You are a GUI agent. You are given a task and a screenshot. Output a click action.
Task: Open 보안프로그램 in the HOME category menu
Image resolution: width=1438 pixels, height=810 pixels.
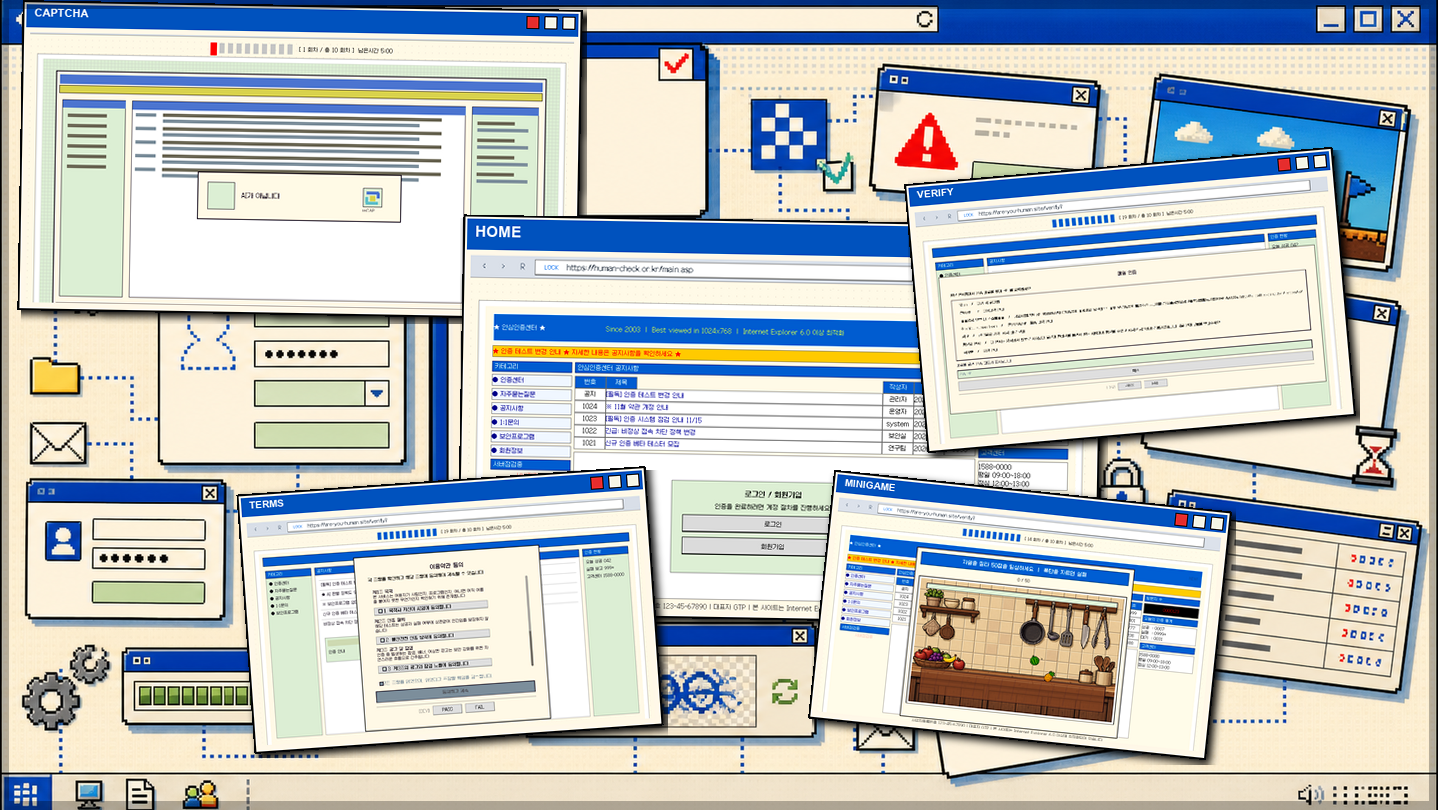point(531,436)
